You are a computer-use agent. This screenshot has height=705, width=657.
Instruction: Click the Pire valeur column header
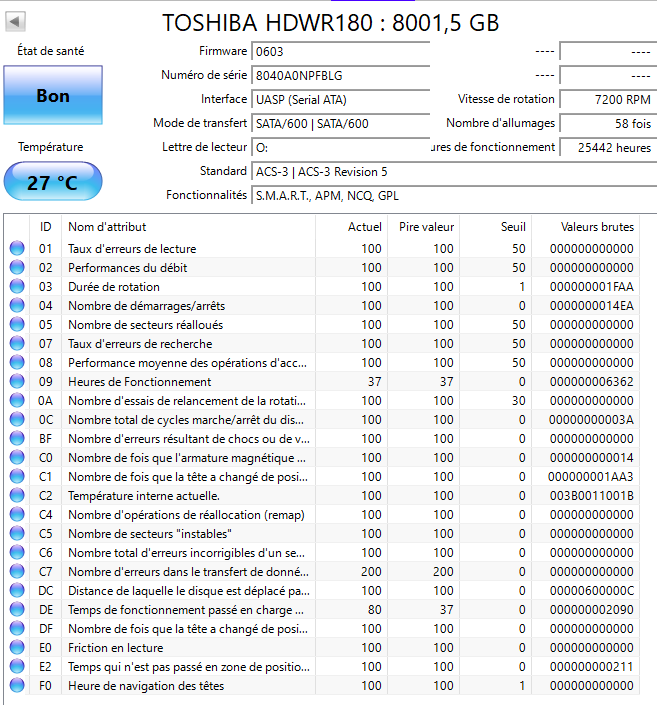point(426,227)
